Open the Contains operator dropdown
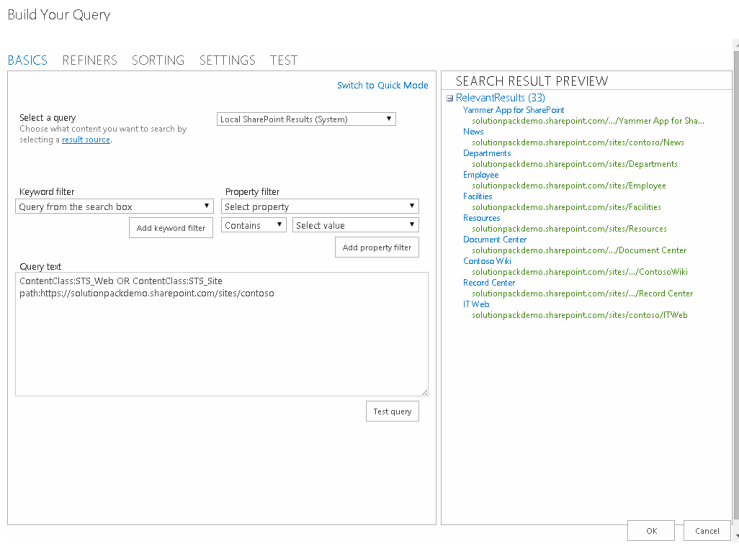739x546 pixels. pos(254,225)
